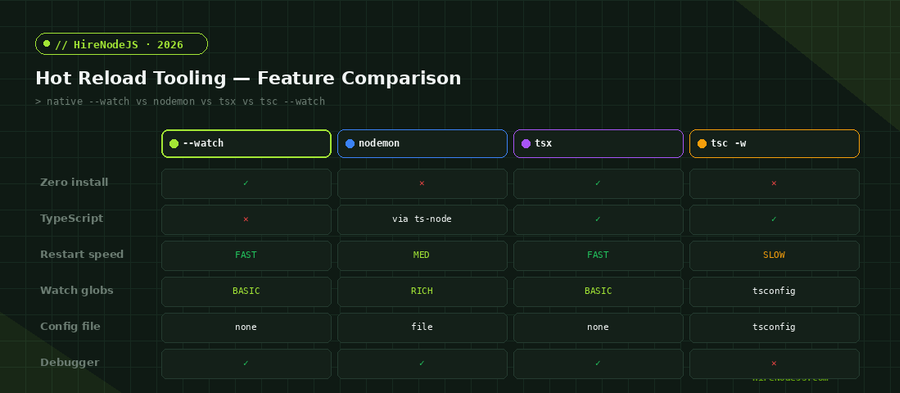The image size is (900, 393).
Task: Click the orange dot in the tsc -w header
Action: click(x=702, y=143)
